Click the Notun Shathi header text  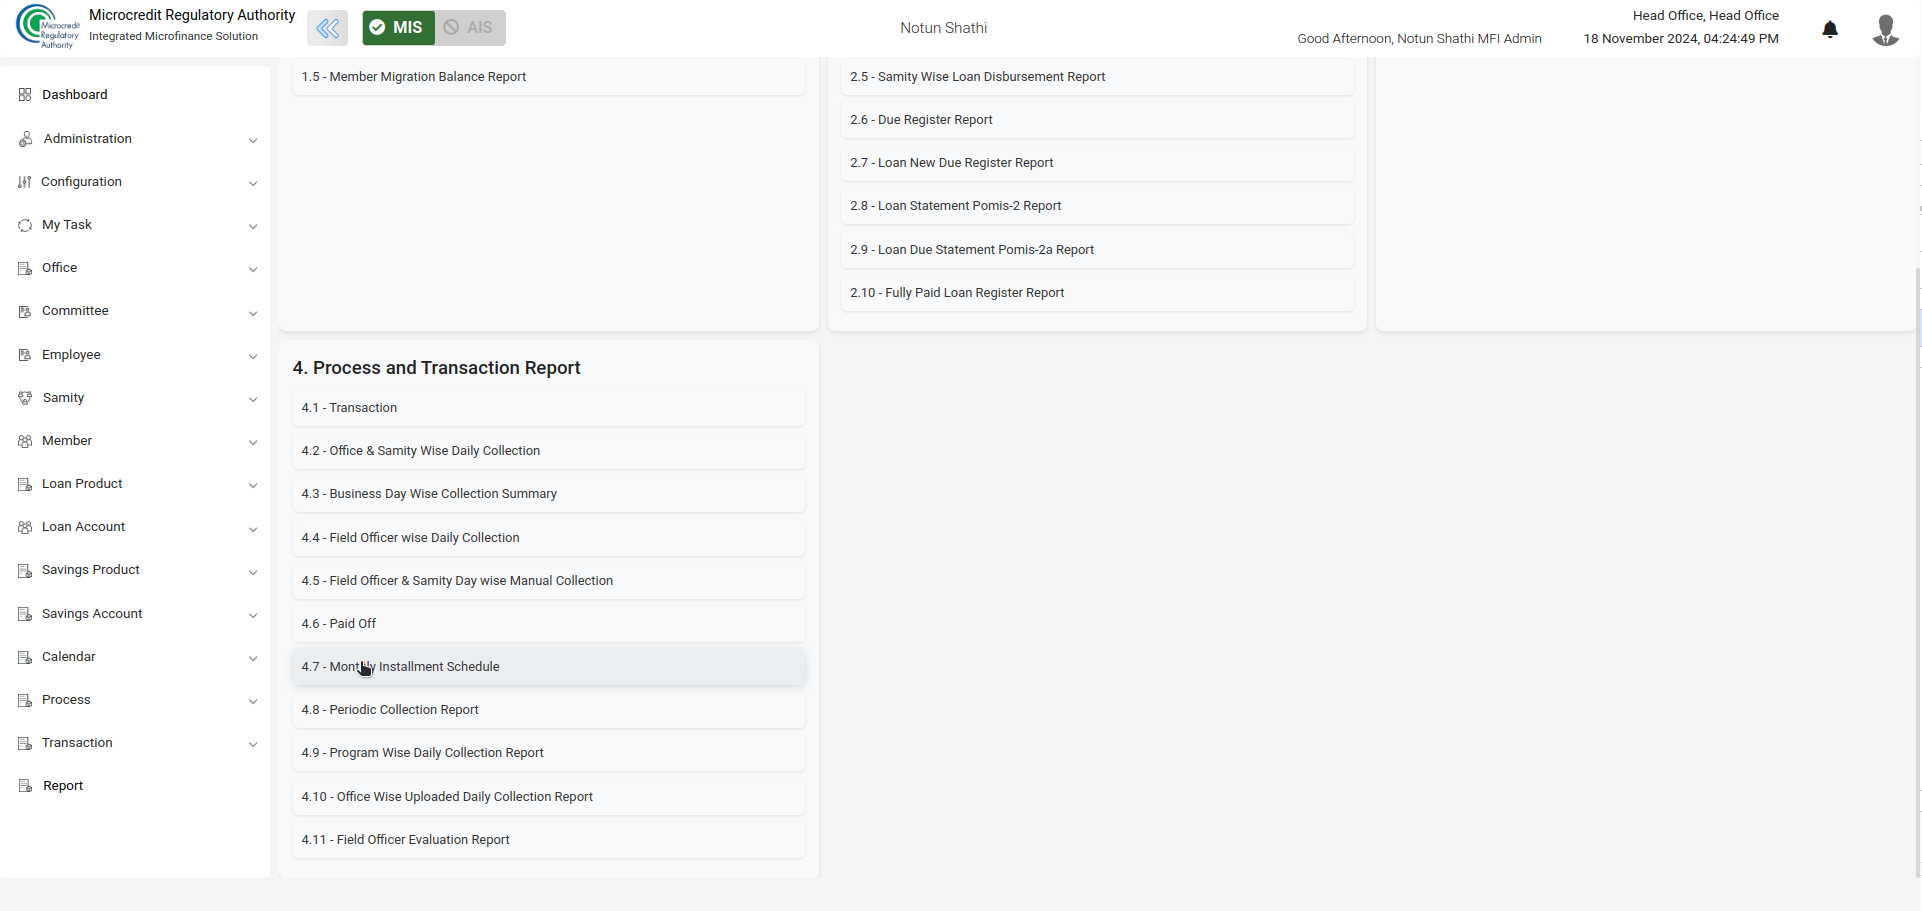[x=943, y=28]
